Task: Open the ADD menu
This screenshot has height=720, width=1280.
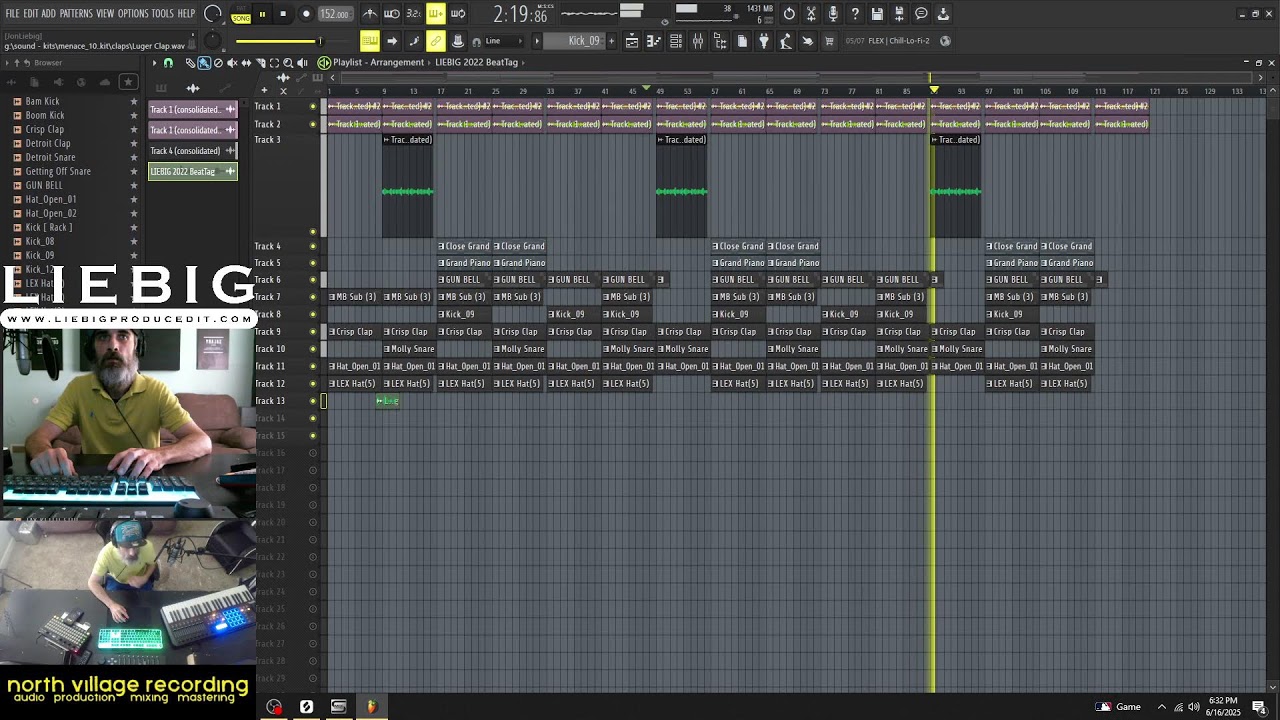Action: click(x=48, y=14)
